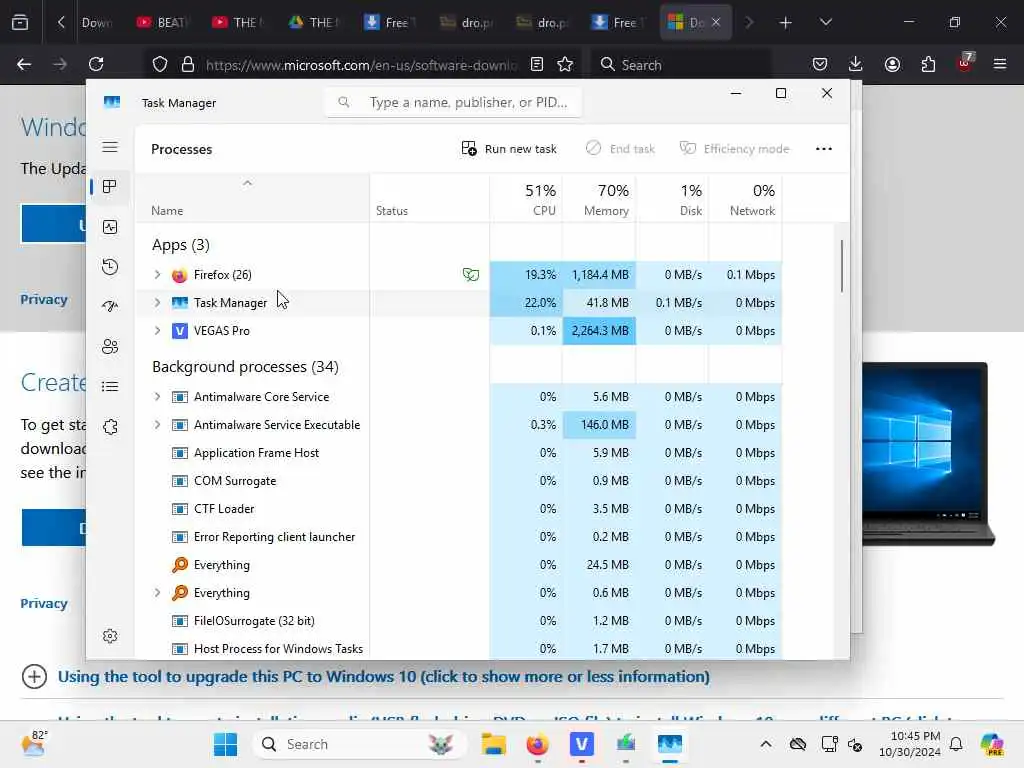Sort by Status column header
The image size is (1024, 768).
click(x=429, y=199)
